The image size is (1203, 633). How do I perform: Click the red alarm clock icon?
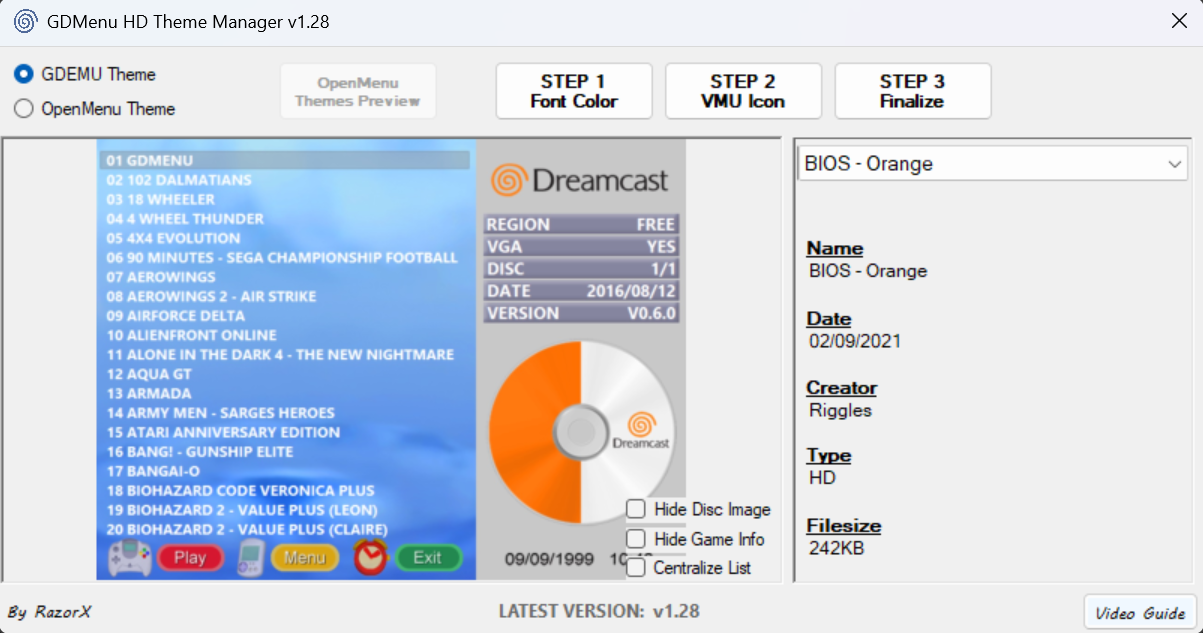click(371, 557)
